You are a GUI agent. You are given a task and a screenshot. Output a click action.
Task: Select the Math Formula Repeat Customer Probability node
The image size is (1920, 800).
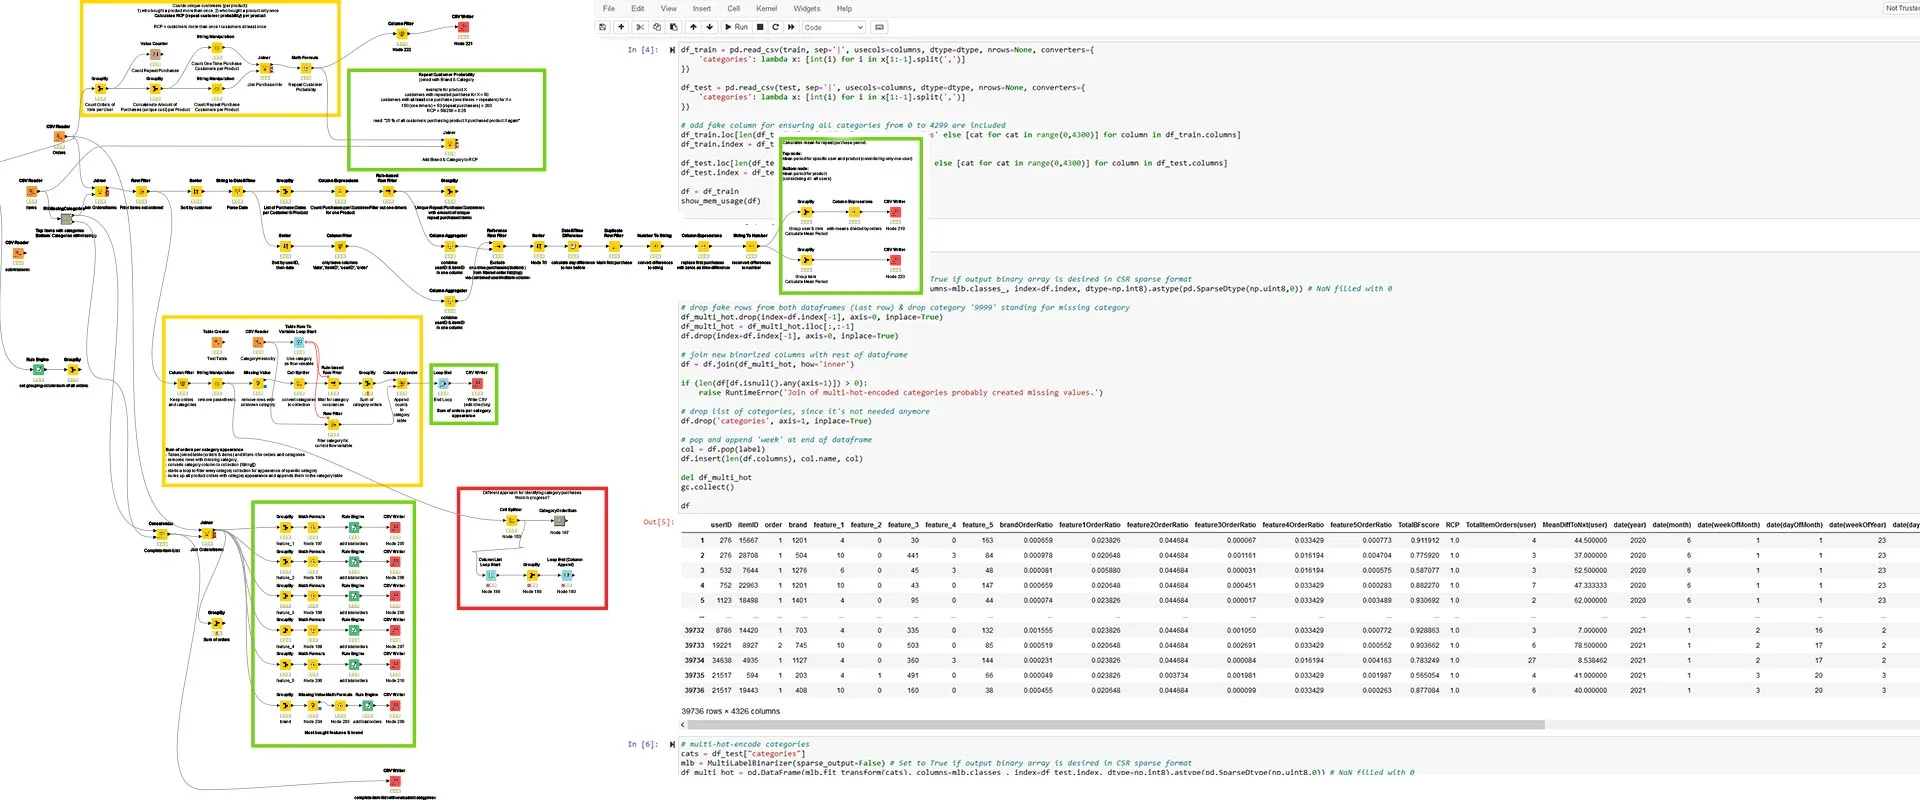coord(305,68)
